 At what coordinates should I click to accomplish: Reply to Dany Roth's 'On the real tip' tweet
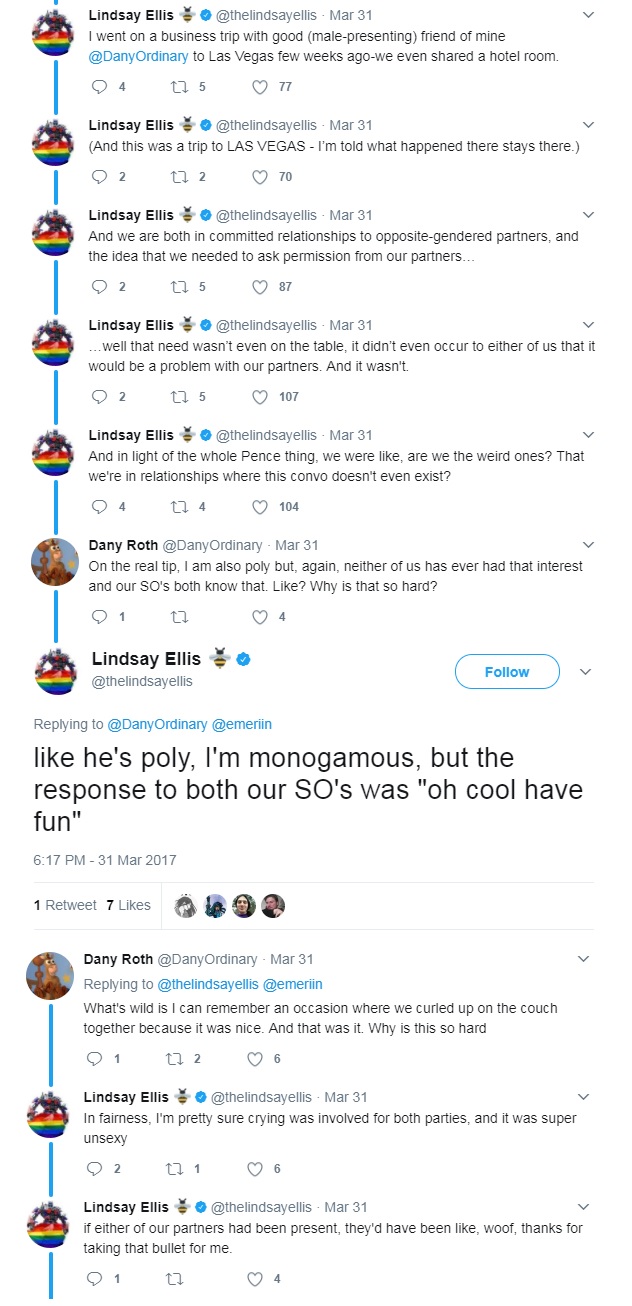[x=99, y=617]
